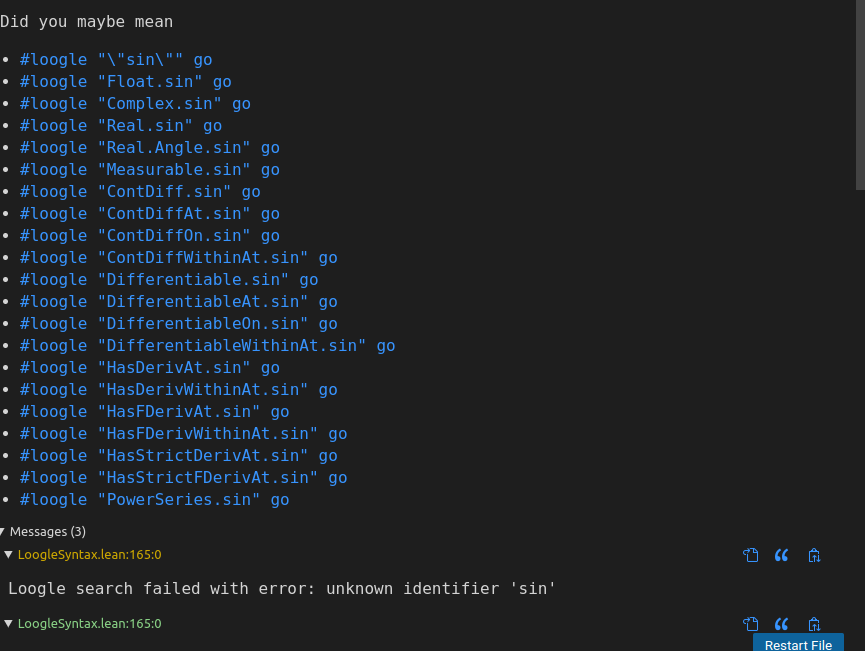865x651 pixels.
Task: Open suggestion #loogle "Complex.sin" go
Action: click(135, 104)
